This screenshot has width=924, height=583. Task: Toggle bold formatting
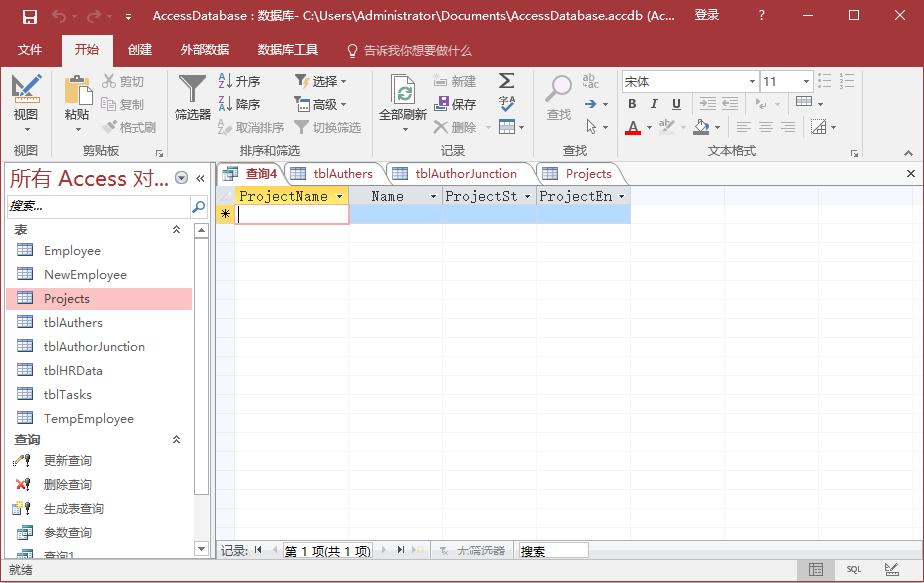(x=632, y=104)
